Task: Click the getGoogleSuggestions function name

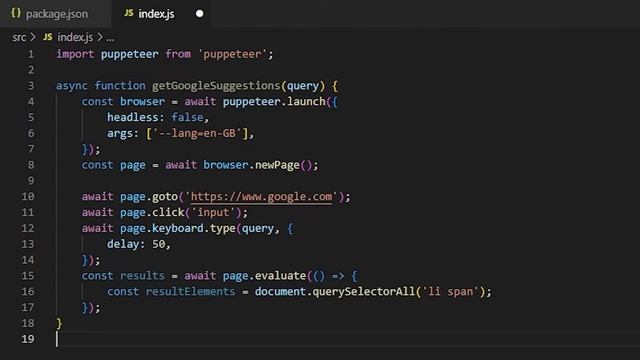Action: [x=216, y=86]
